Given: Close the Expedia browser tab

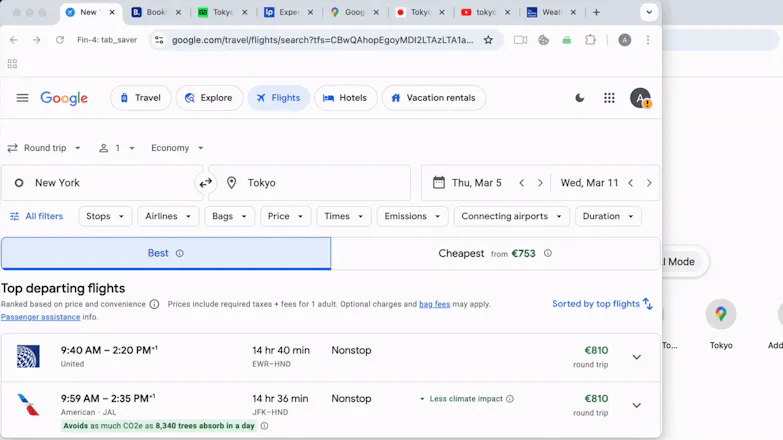Looking at the screenshot, I should click(310, 12).
